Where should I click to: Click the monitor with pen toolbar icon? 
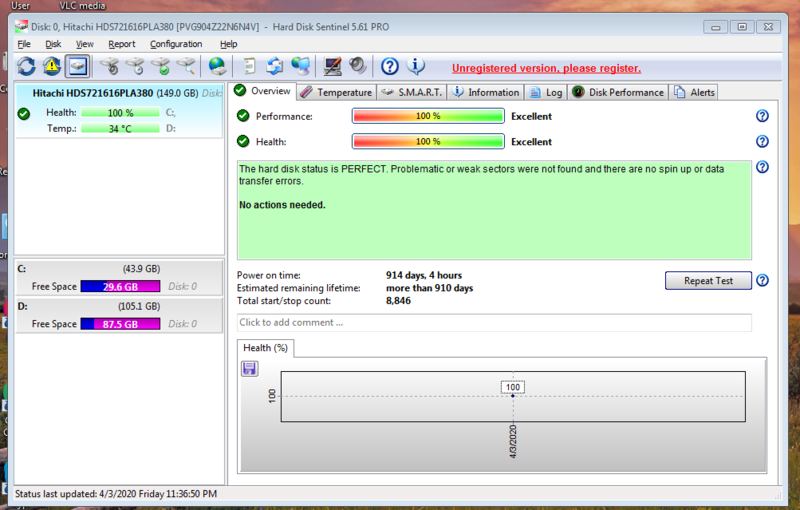click(x=333, y=66)
